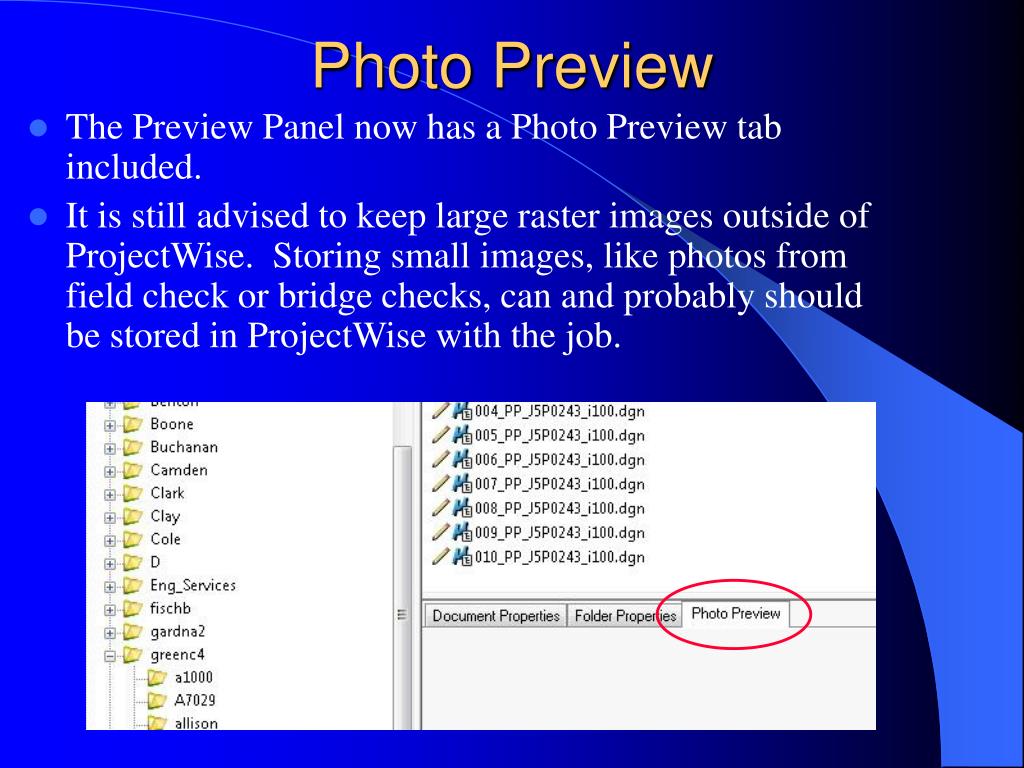Select the Eng_Services folder label
The image size is (1024, 768).
click(193, 585)
